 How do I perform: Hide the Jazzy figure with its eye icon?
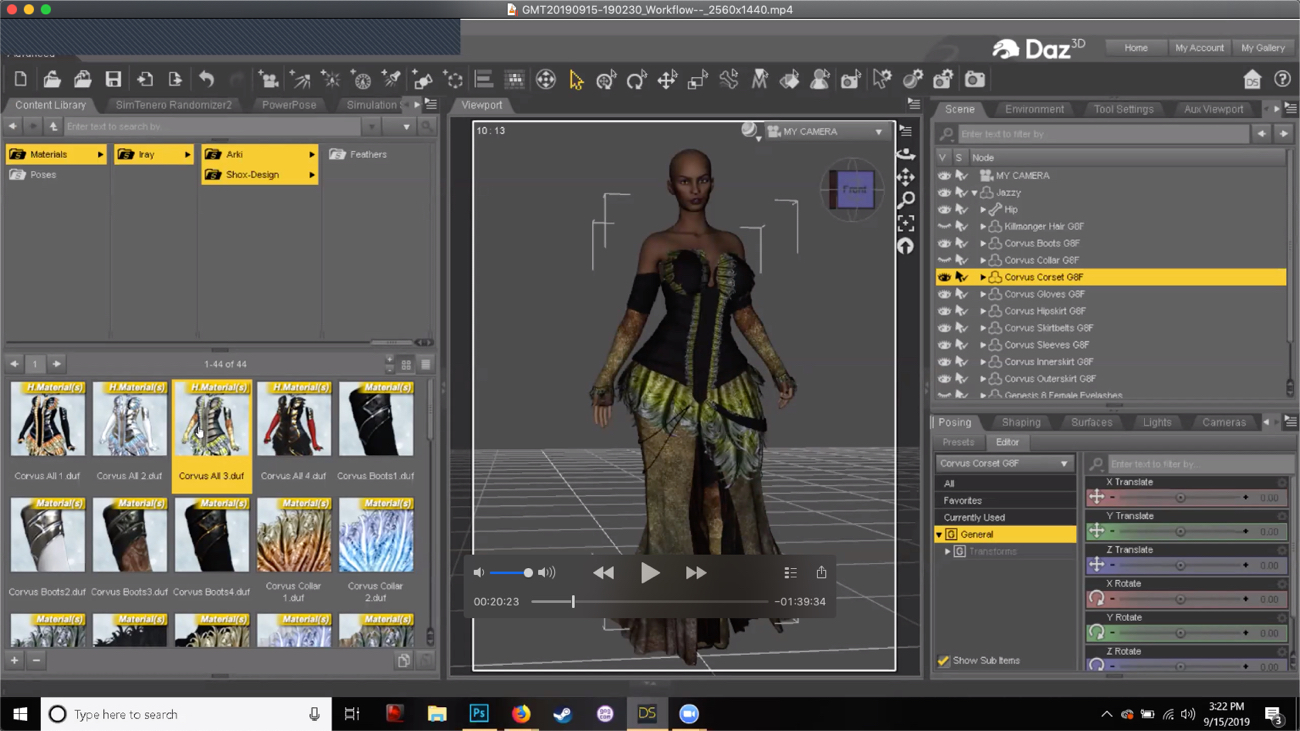coord(944,192)
